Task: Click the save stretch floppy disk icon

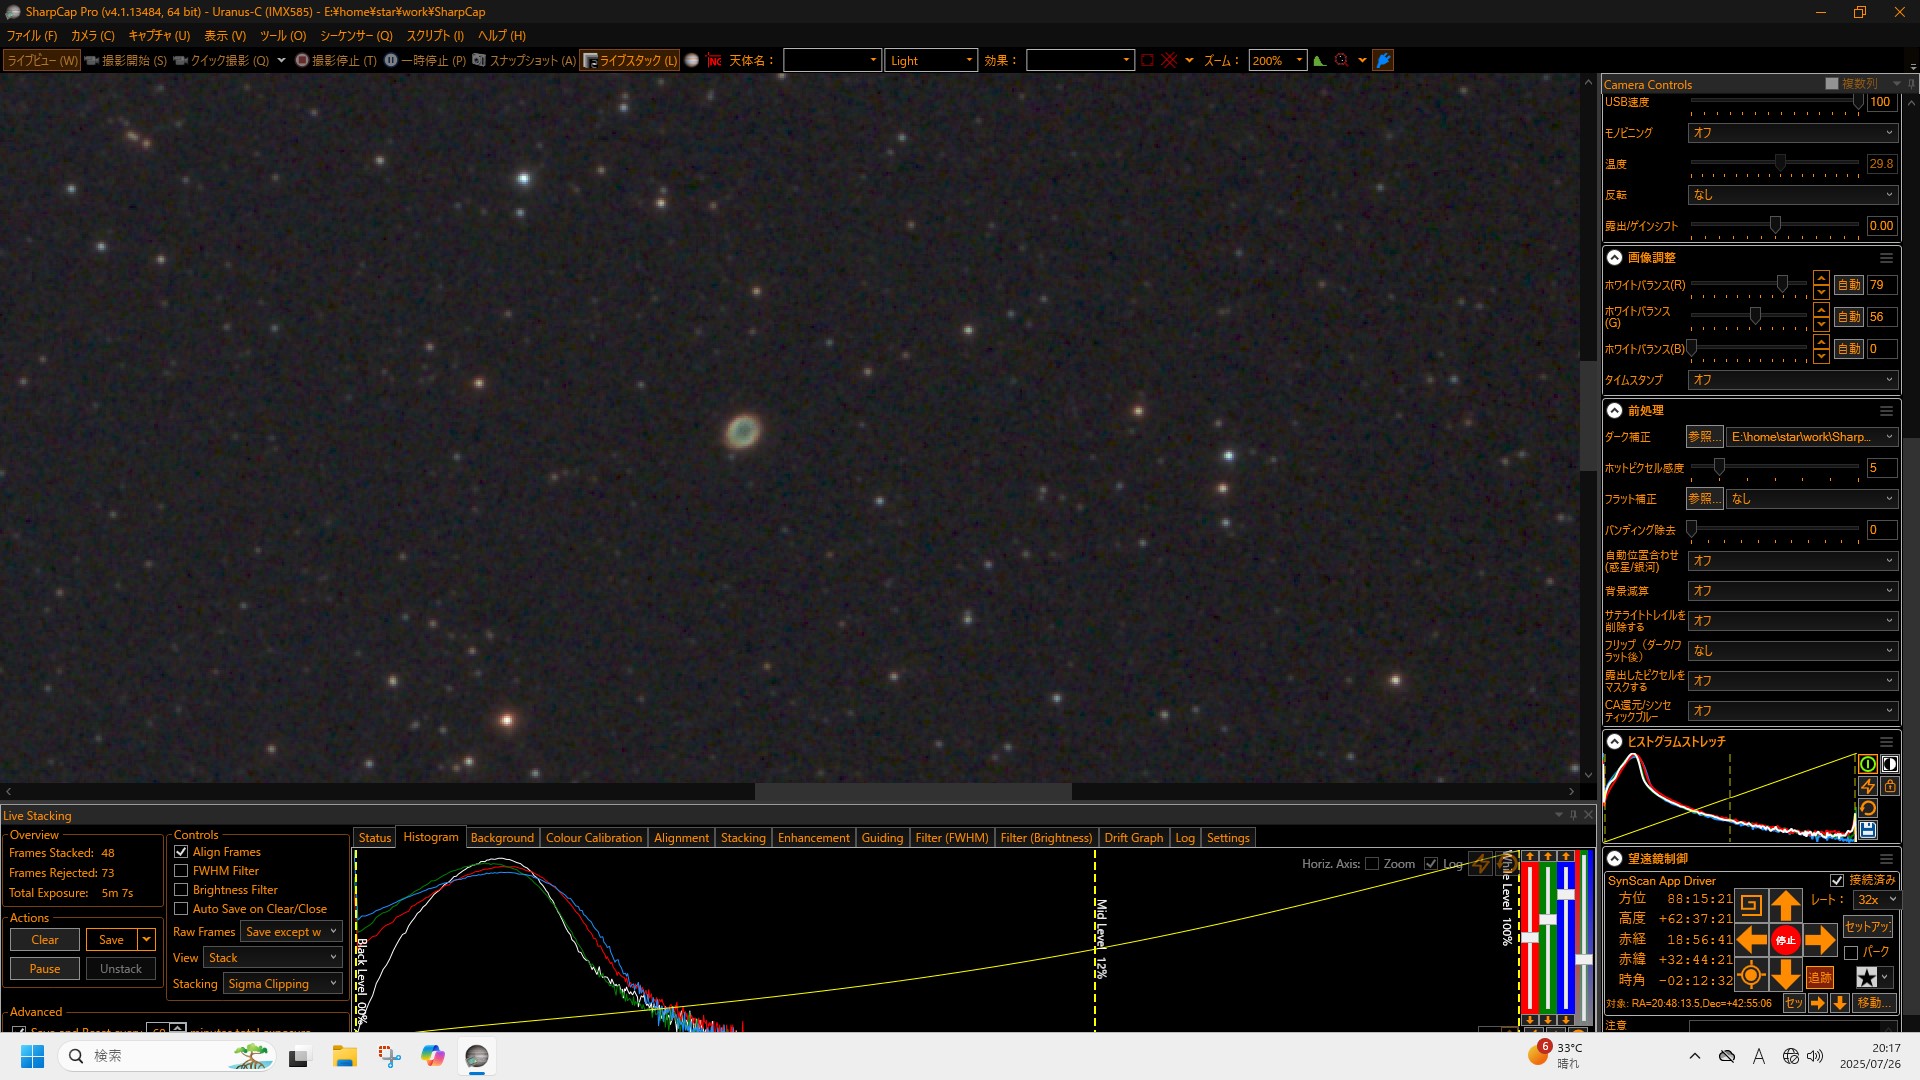Action: coord(1867,830)
